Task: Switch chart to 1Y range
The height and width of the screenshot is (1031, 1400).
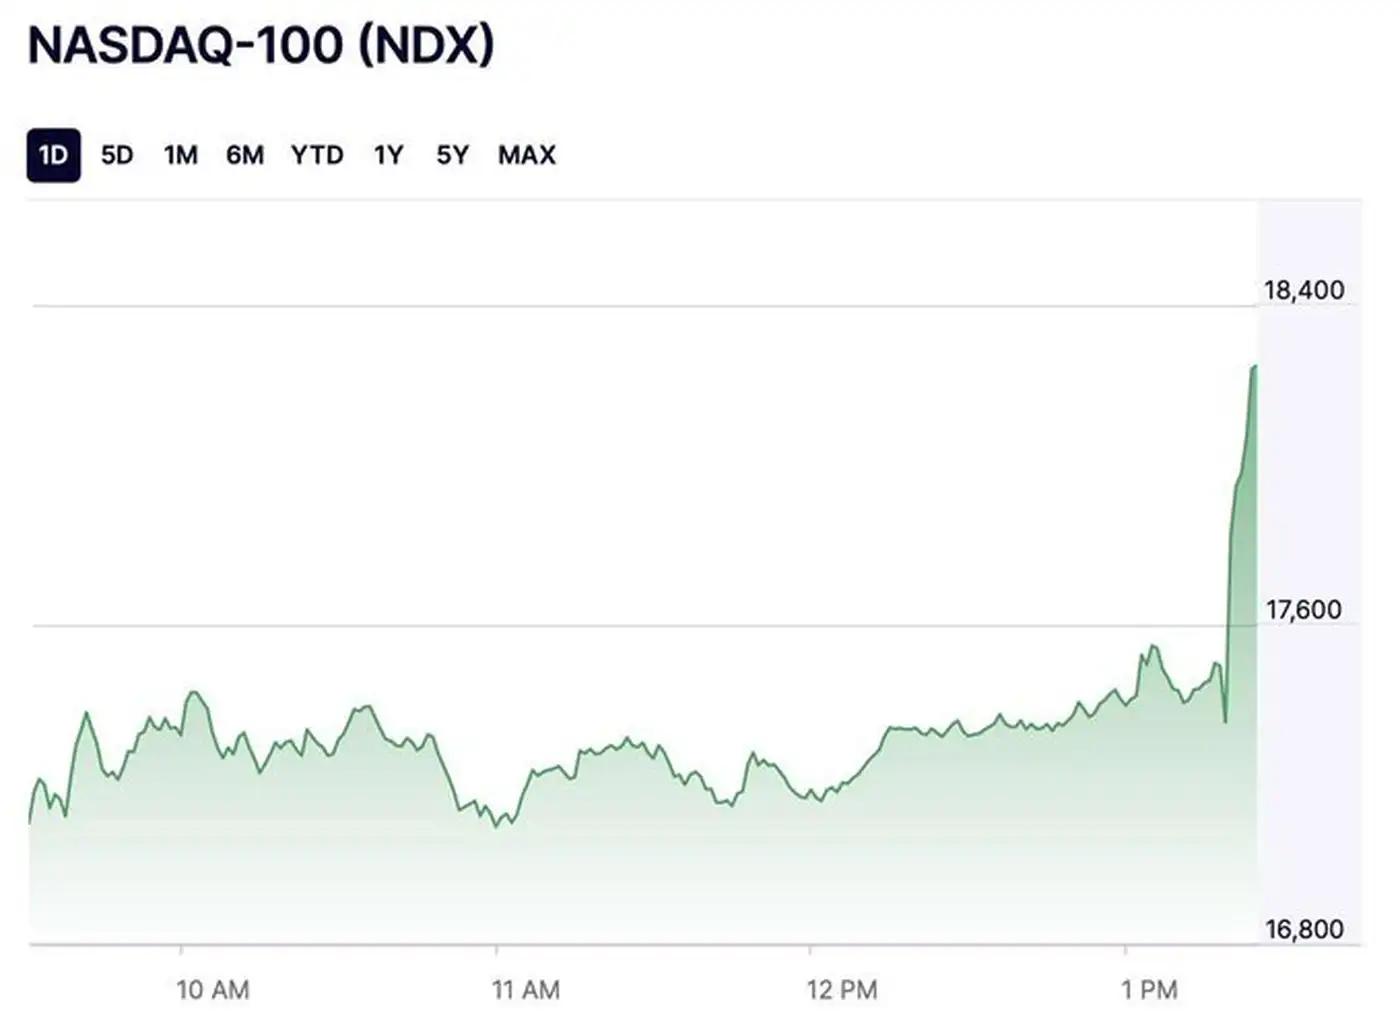Action: (388, 155)
